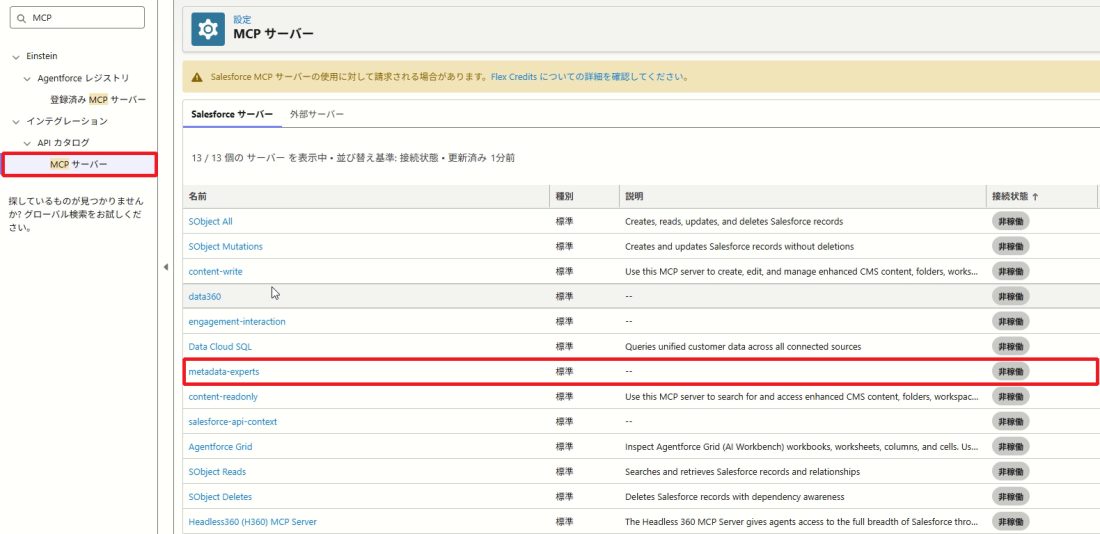Viewport: 1100px width, 534px height.
Task: Click 非稼働 badge in metadata-experts row
Action: pyautogui.click(x=1010, y=371)
